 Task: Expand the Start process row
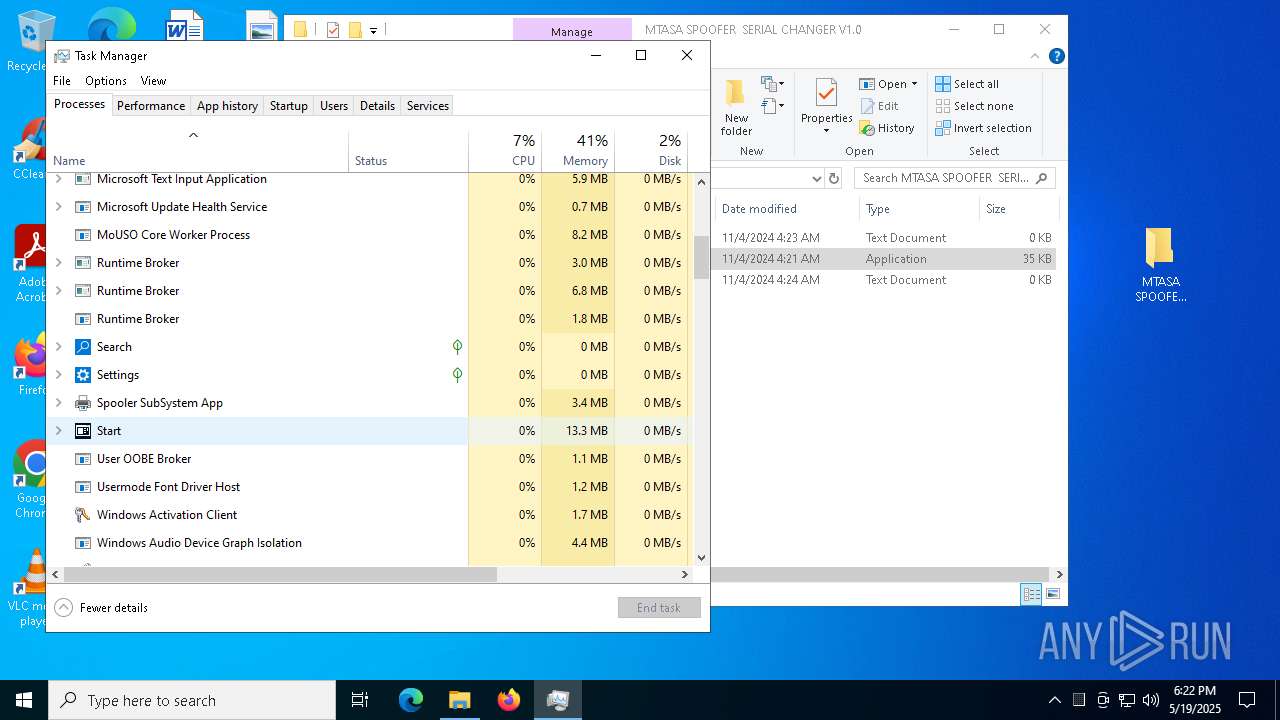click(58, 431)
